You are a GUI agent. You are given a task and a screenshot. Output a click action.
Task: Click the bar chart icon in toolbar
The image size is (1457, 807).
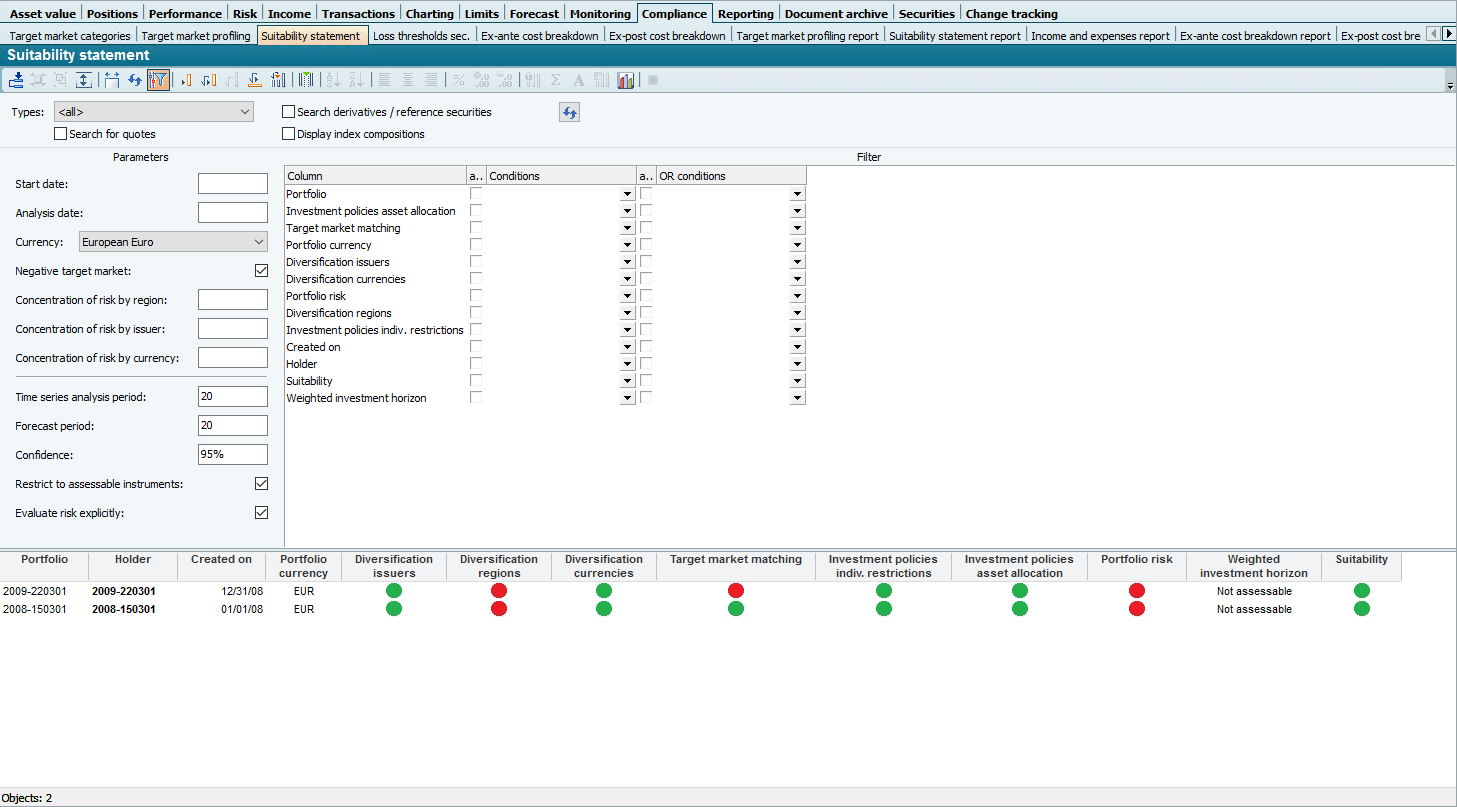pos(626,80)
